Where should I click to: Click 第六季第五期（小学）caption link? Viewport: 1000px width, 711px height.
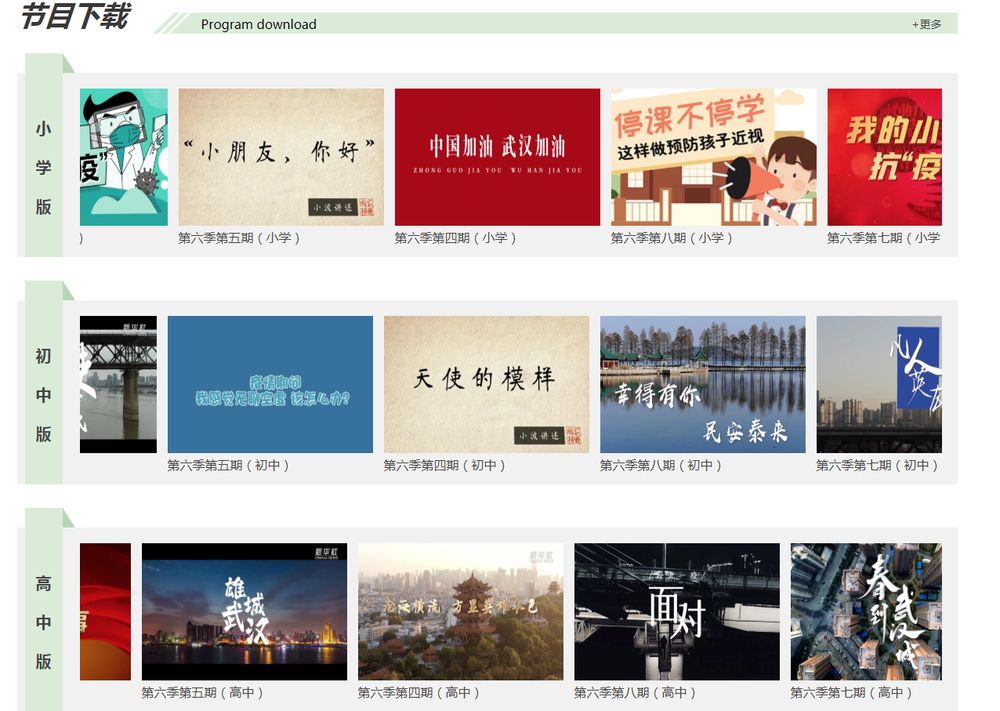239,238
